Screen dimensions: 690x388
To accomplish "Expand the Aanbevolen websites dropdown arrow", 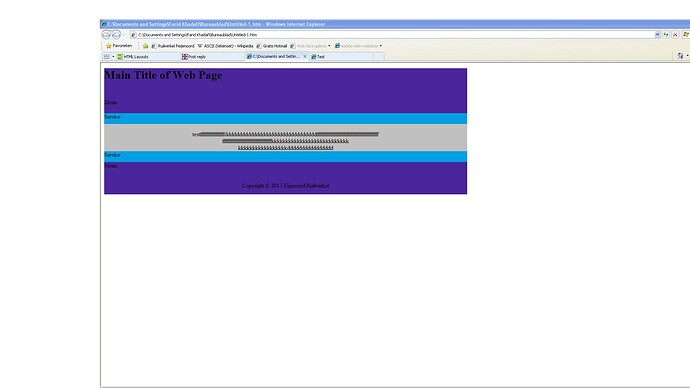I will tap(381, 46).
